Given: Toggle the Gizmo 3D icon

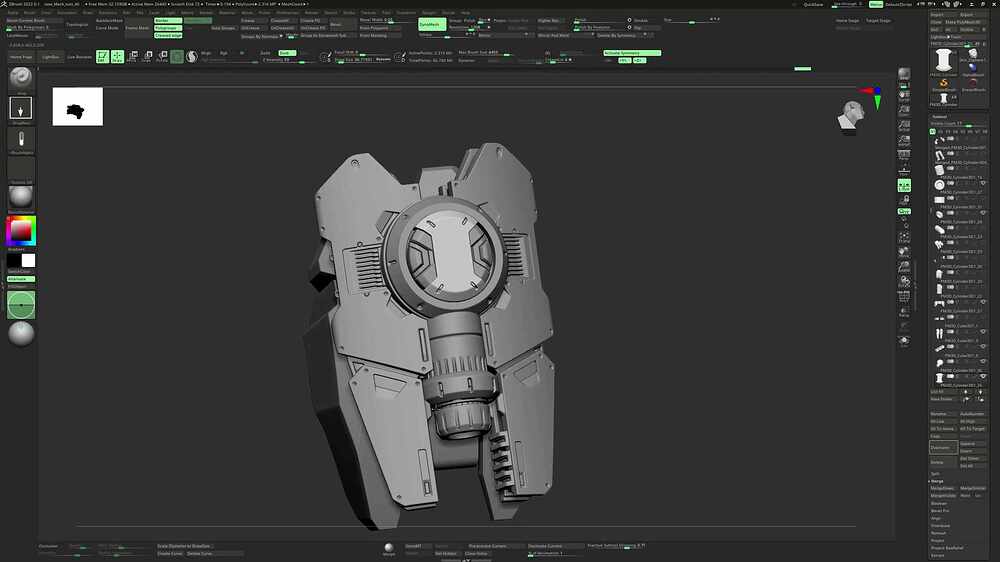Looking at the screenshot, I should tap(177, 57).
